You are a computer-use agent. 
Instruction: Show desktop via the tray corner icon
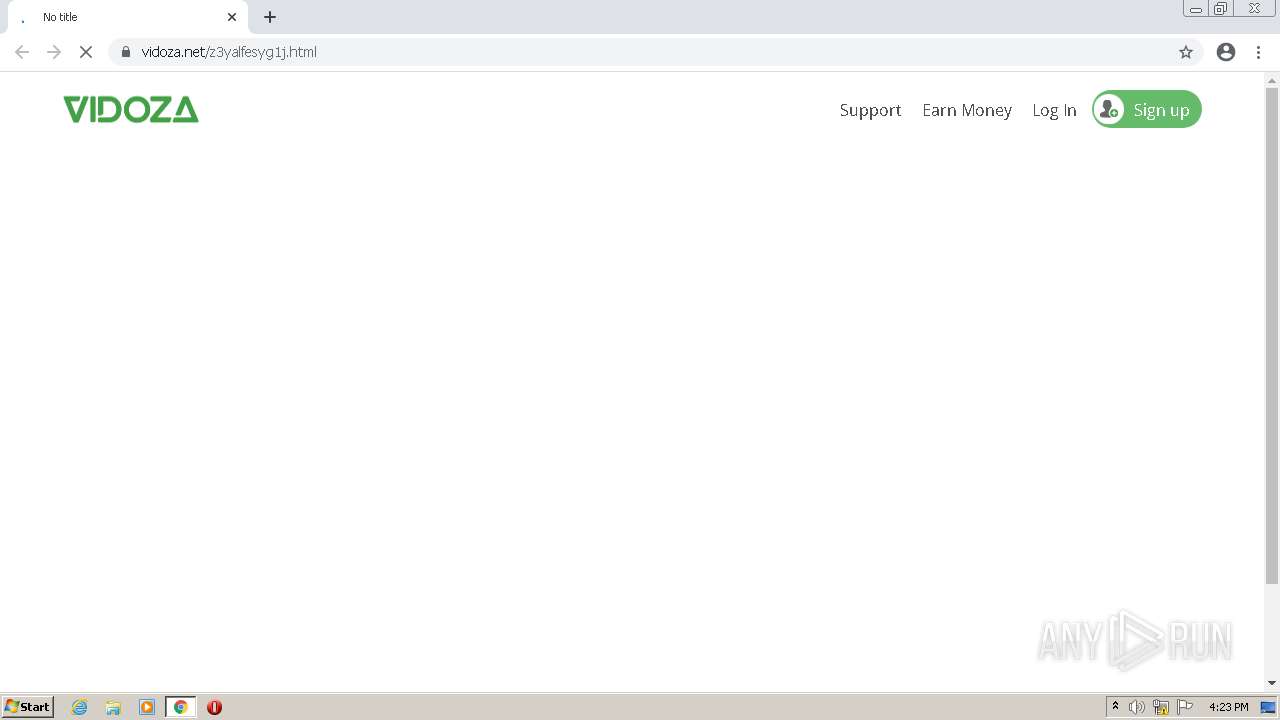[1268, 707]
